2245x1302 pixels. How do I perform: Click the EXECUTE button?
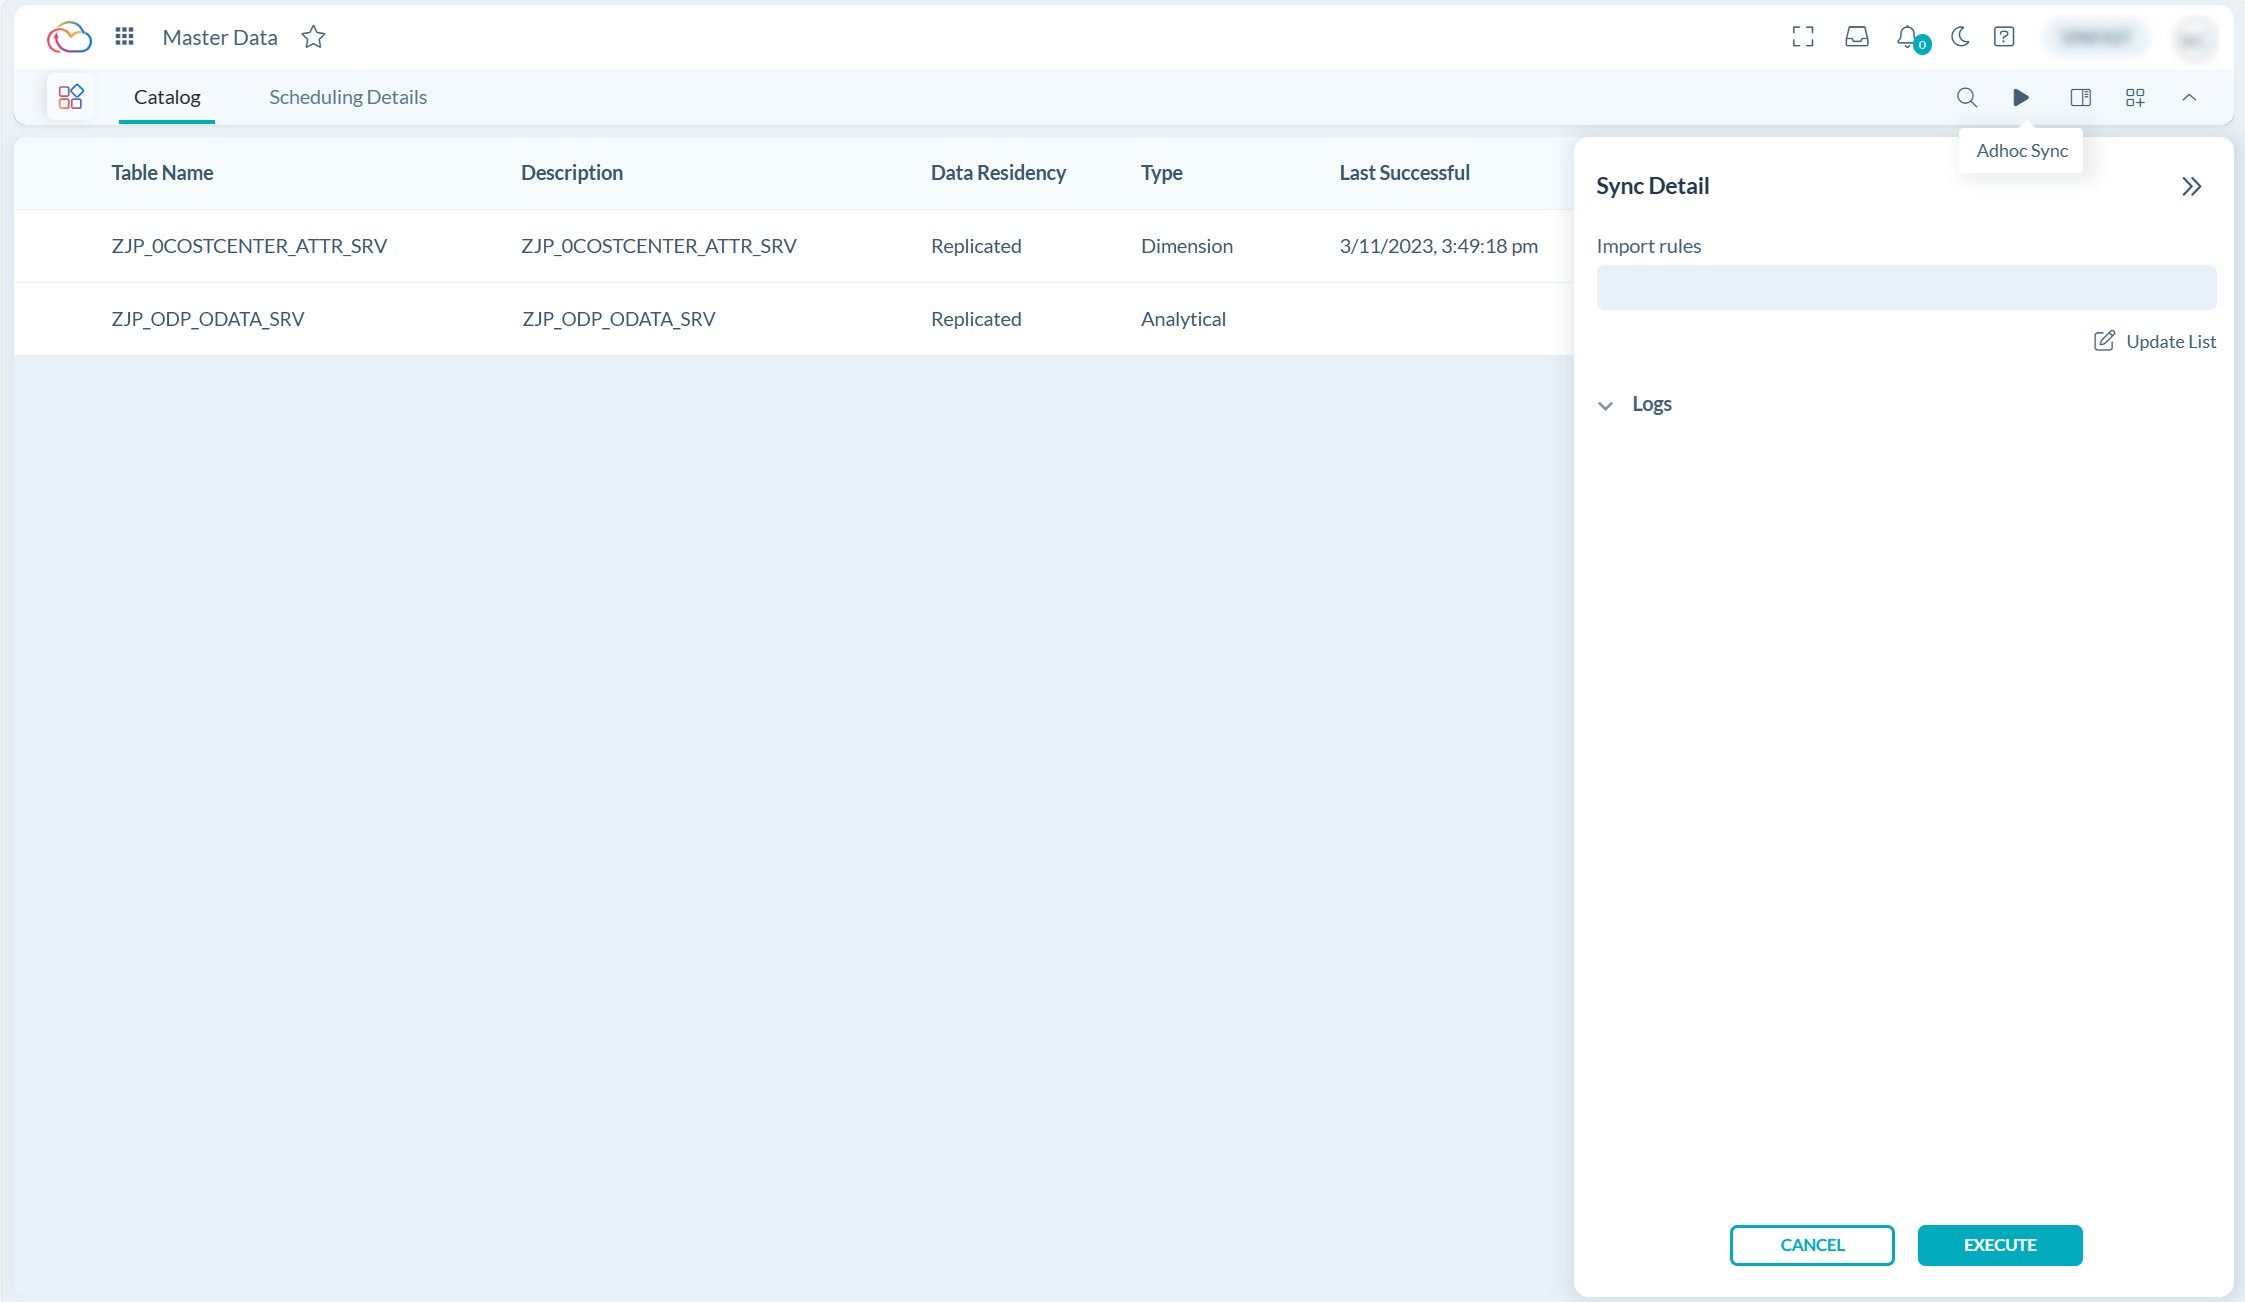coord(1997,1244)
